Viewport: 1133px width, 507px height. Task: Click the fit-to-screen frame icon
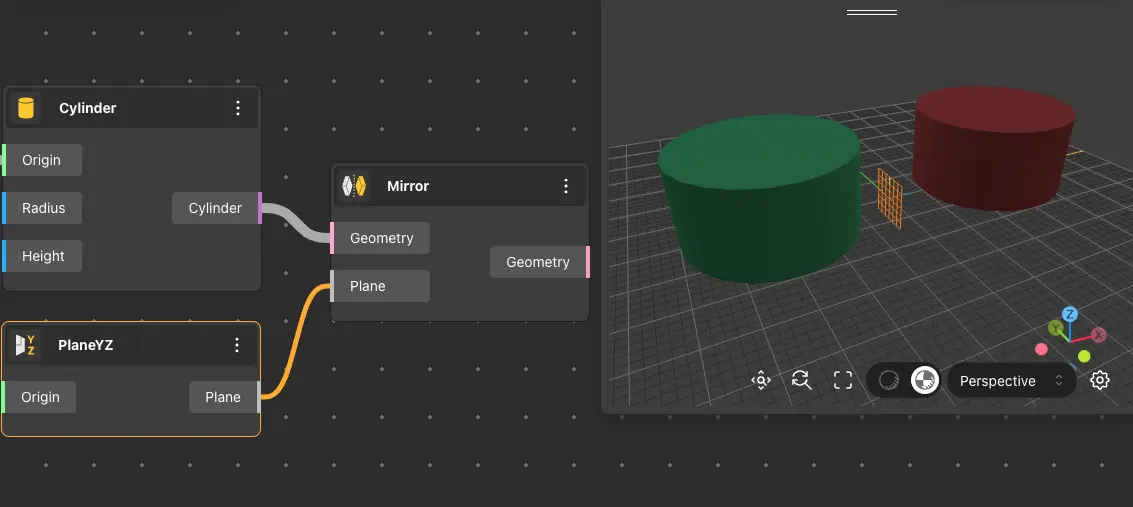[842, 380]
